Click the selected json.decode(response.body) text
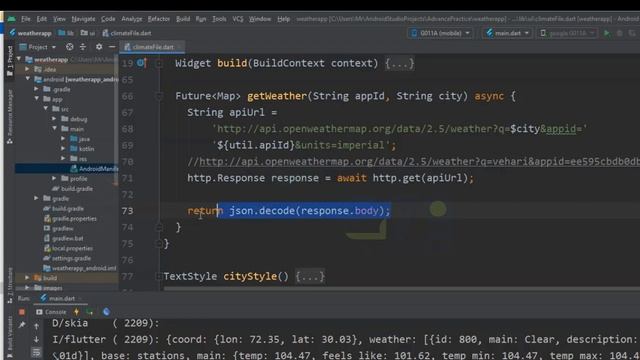The image size is (640, 360). coord(309,211)
